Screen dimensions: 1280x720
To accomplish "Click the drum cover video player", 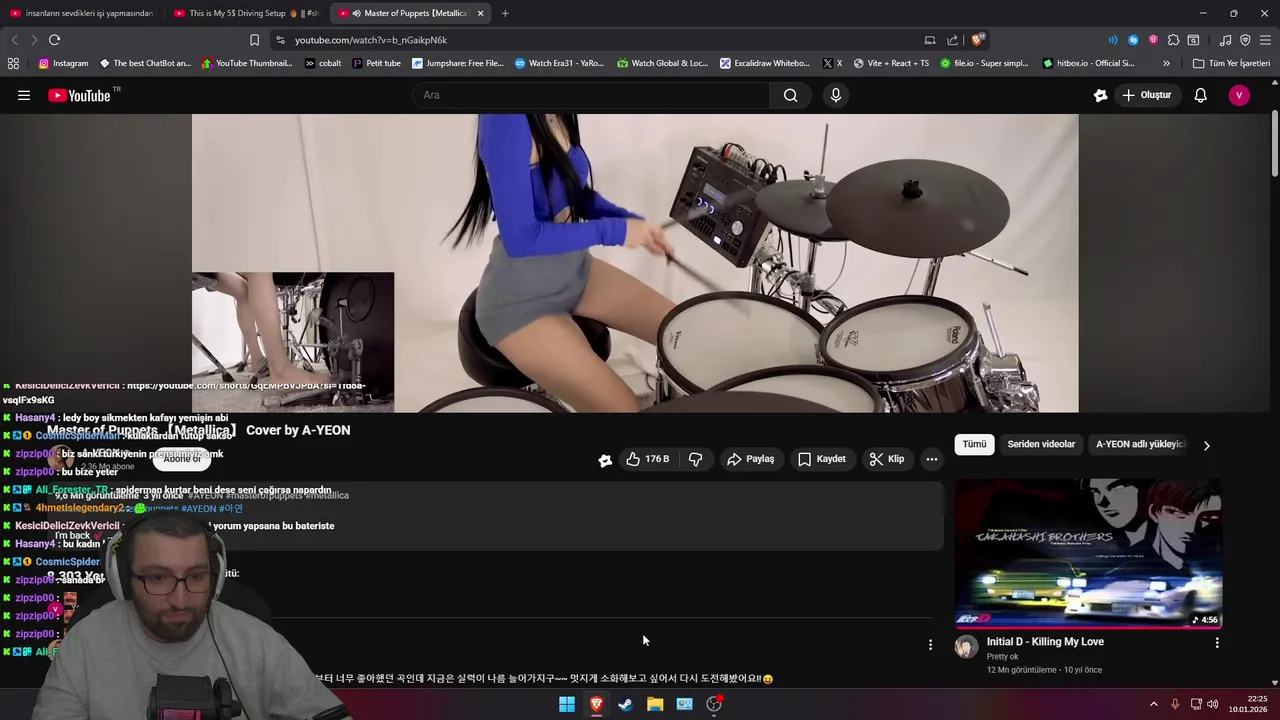I will click(635, 263).
